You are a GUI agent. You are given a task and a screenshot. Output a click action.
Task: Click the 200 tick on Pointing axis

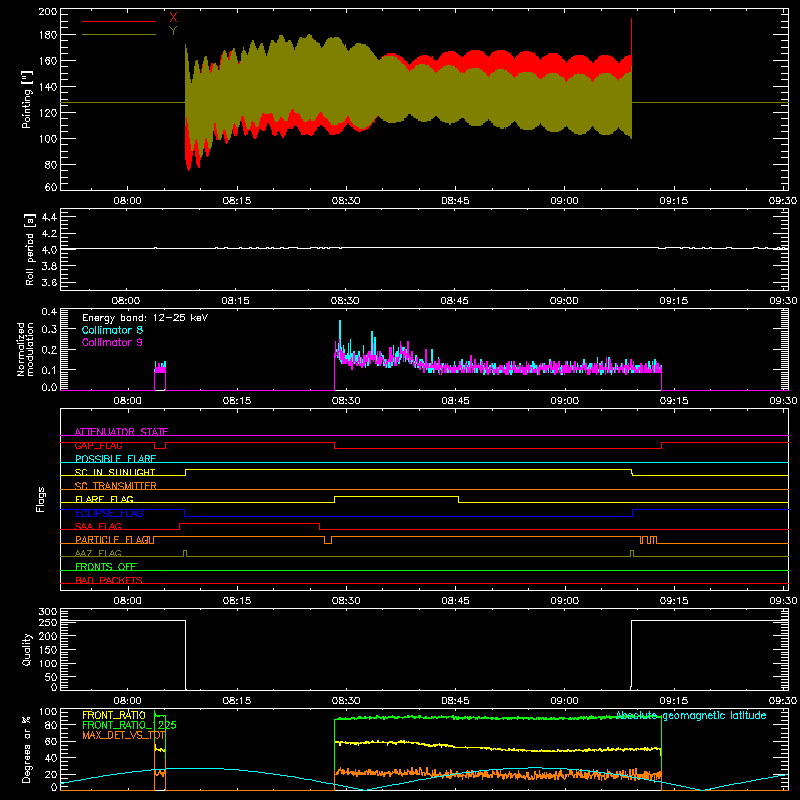click(x=47, y=11)
